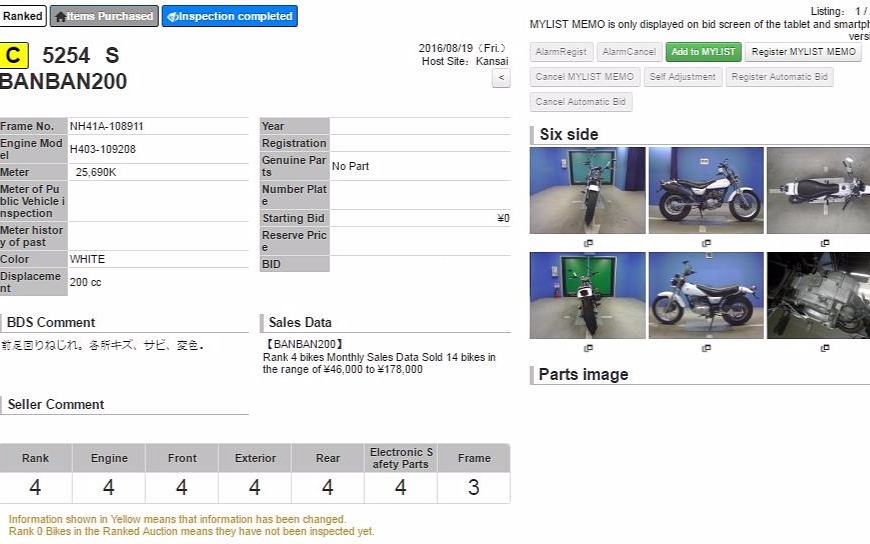The image size is (870, 544).
Task: Click the Self Adjustment button
Action: (x=682, y=77)
